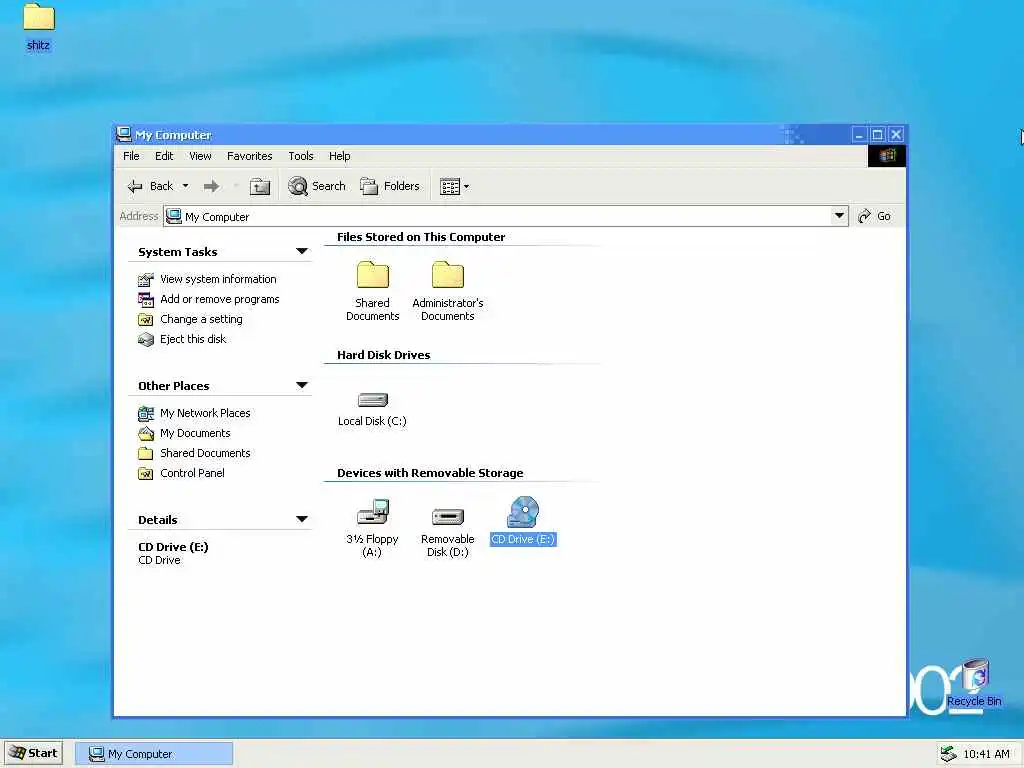This screenshot has width=1024, height=768.
Task: Open the Help menu
Action: [339, 156]
